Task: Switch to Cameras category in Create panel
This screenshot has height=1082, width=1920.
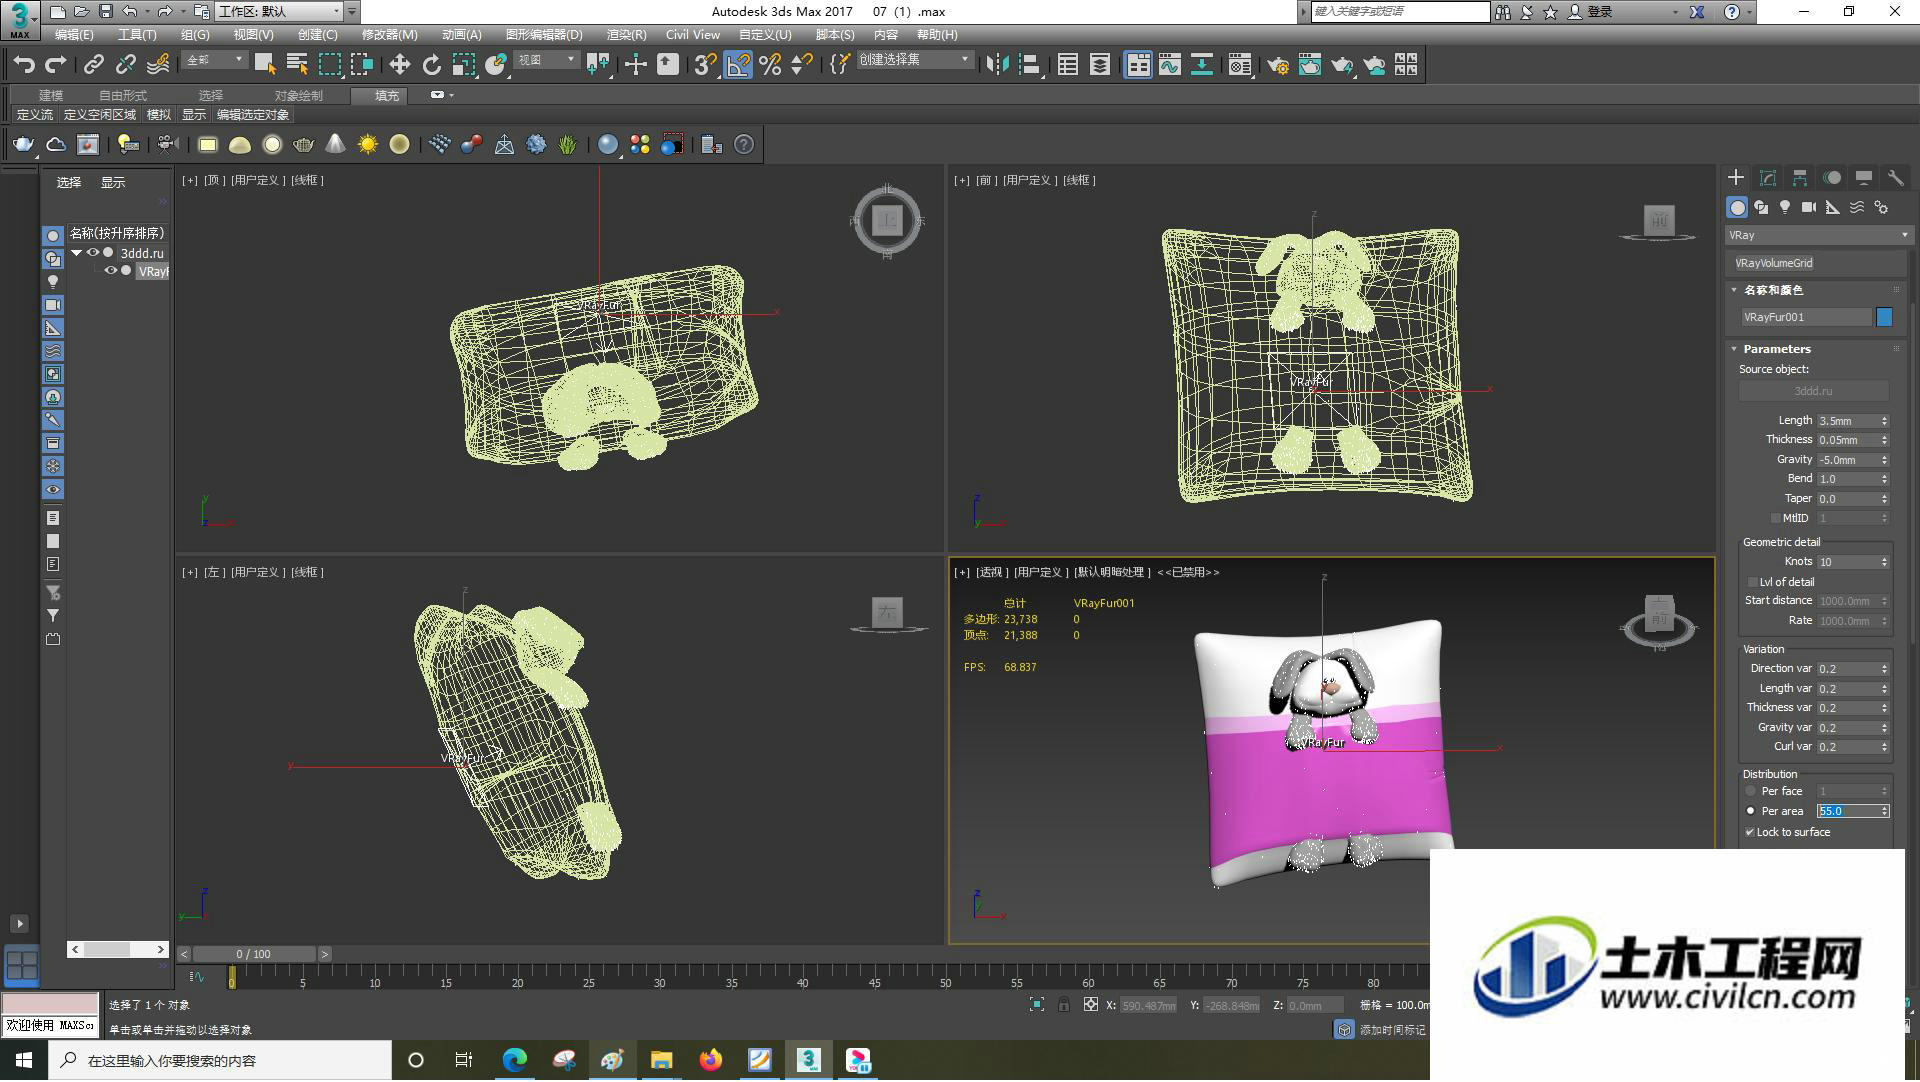Action: (1808, 207)
